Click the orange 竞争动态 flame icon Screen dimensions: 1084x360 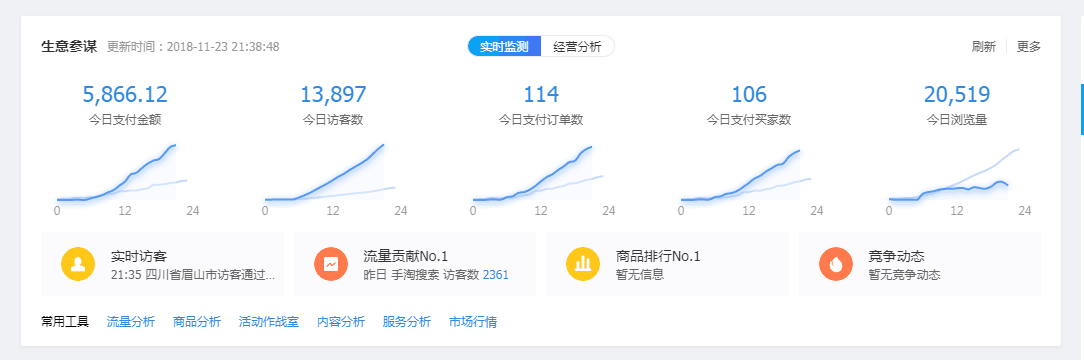click(x=836, y=264)
